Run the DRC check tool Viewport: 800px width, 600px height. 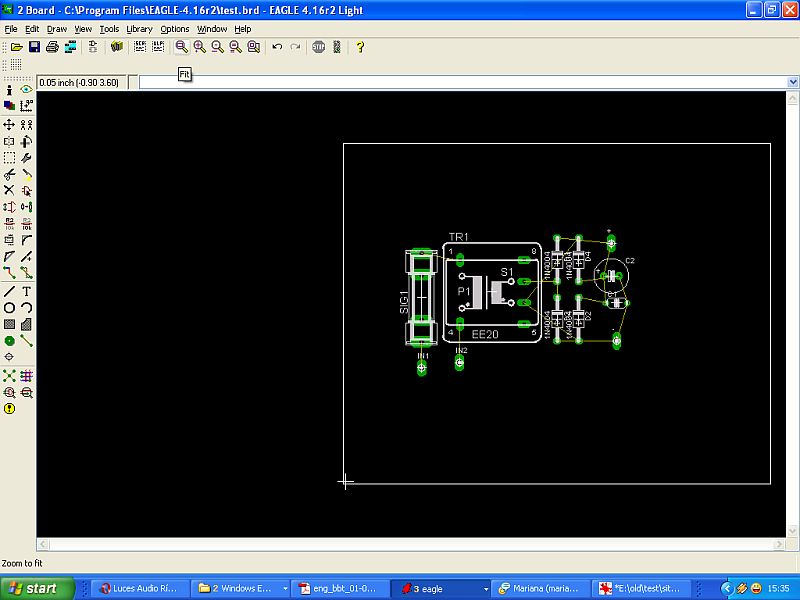click(27, 392)
